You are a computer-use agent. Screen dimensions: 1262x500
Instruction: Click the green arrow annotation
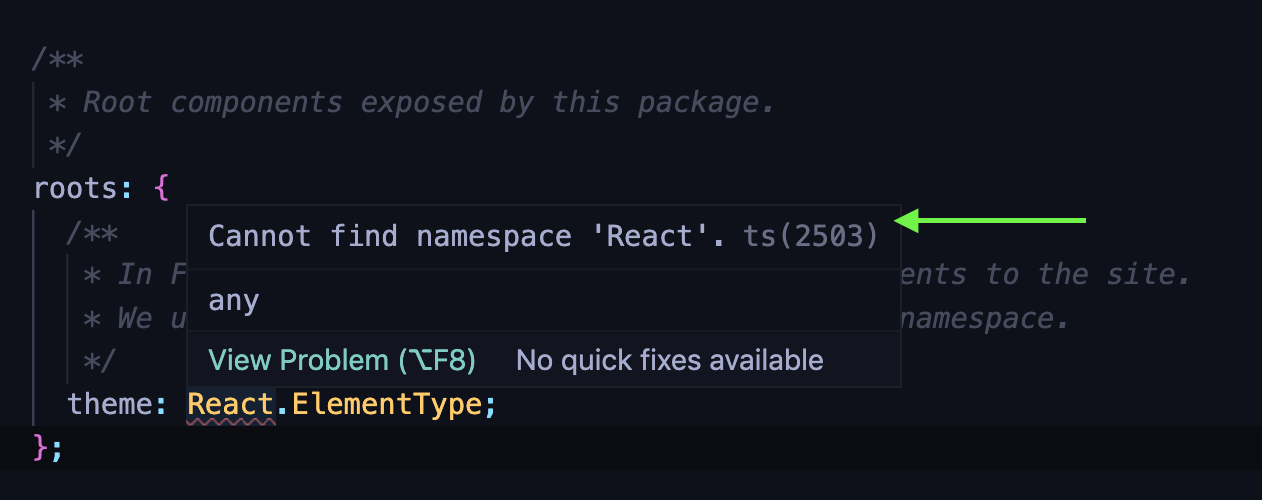pos(990,220)
